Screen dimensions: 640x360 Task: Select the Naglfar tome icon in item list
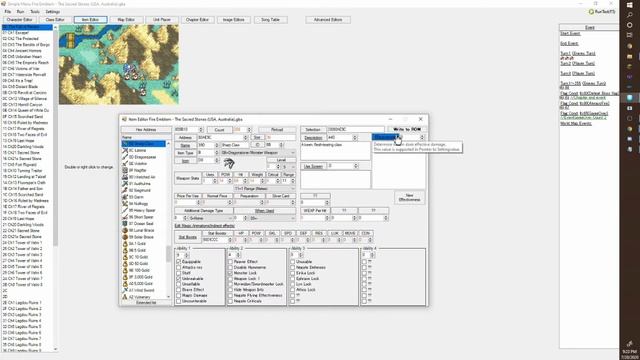125,171
